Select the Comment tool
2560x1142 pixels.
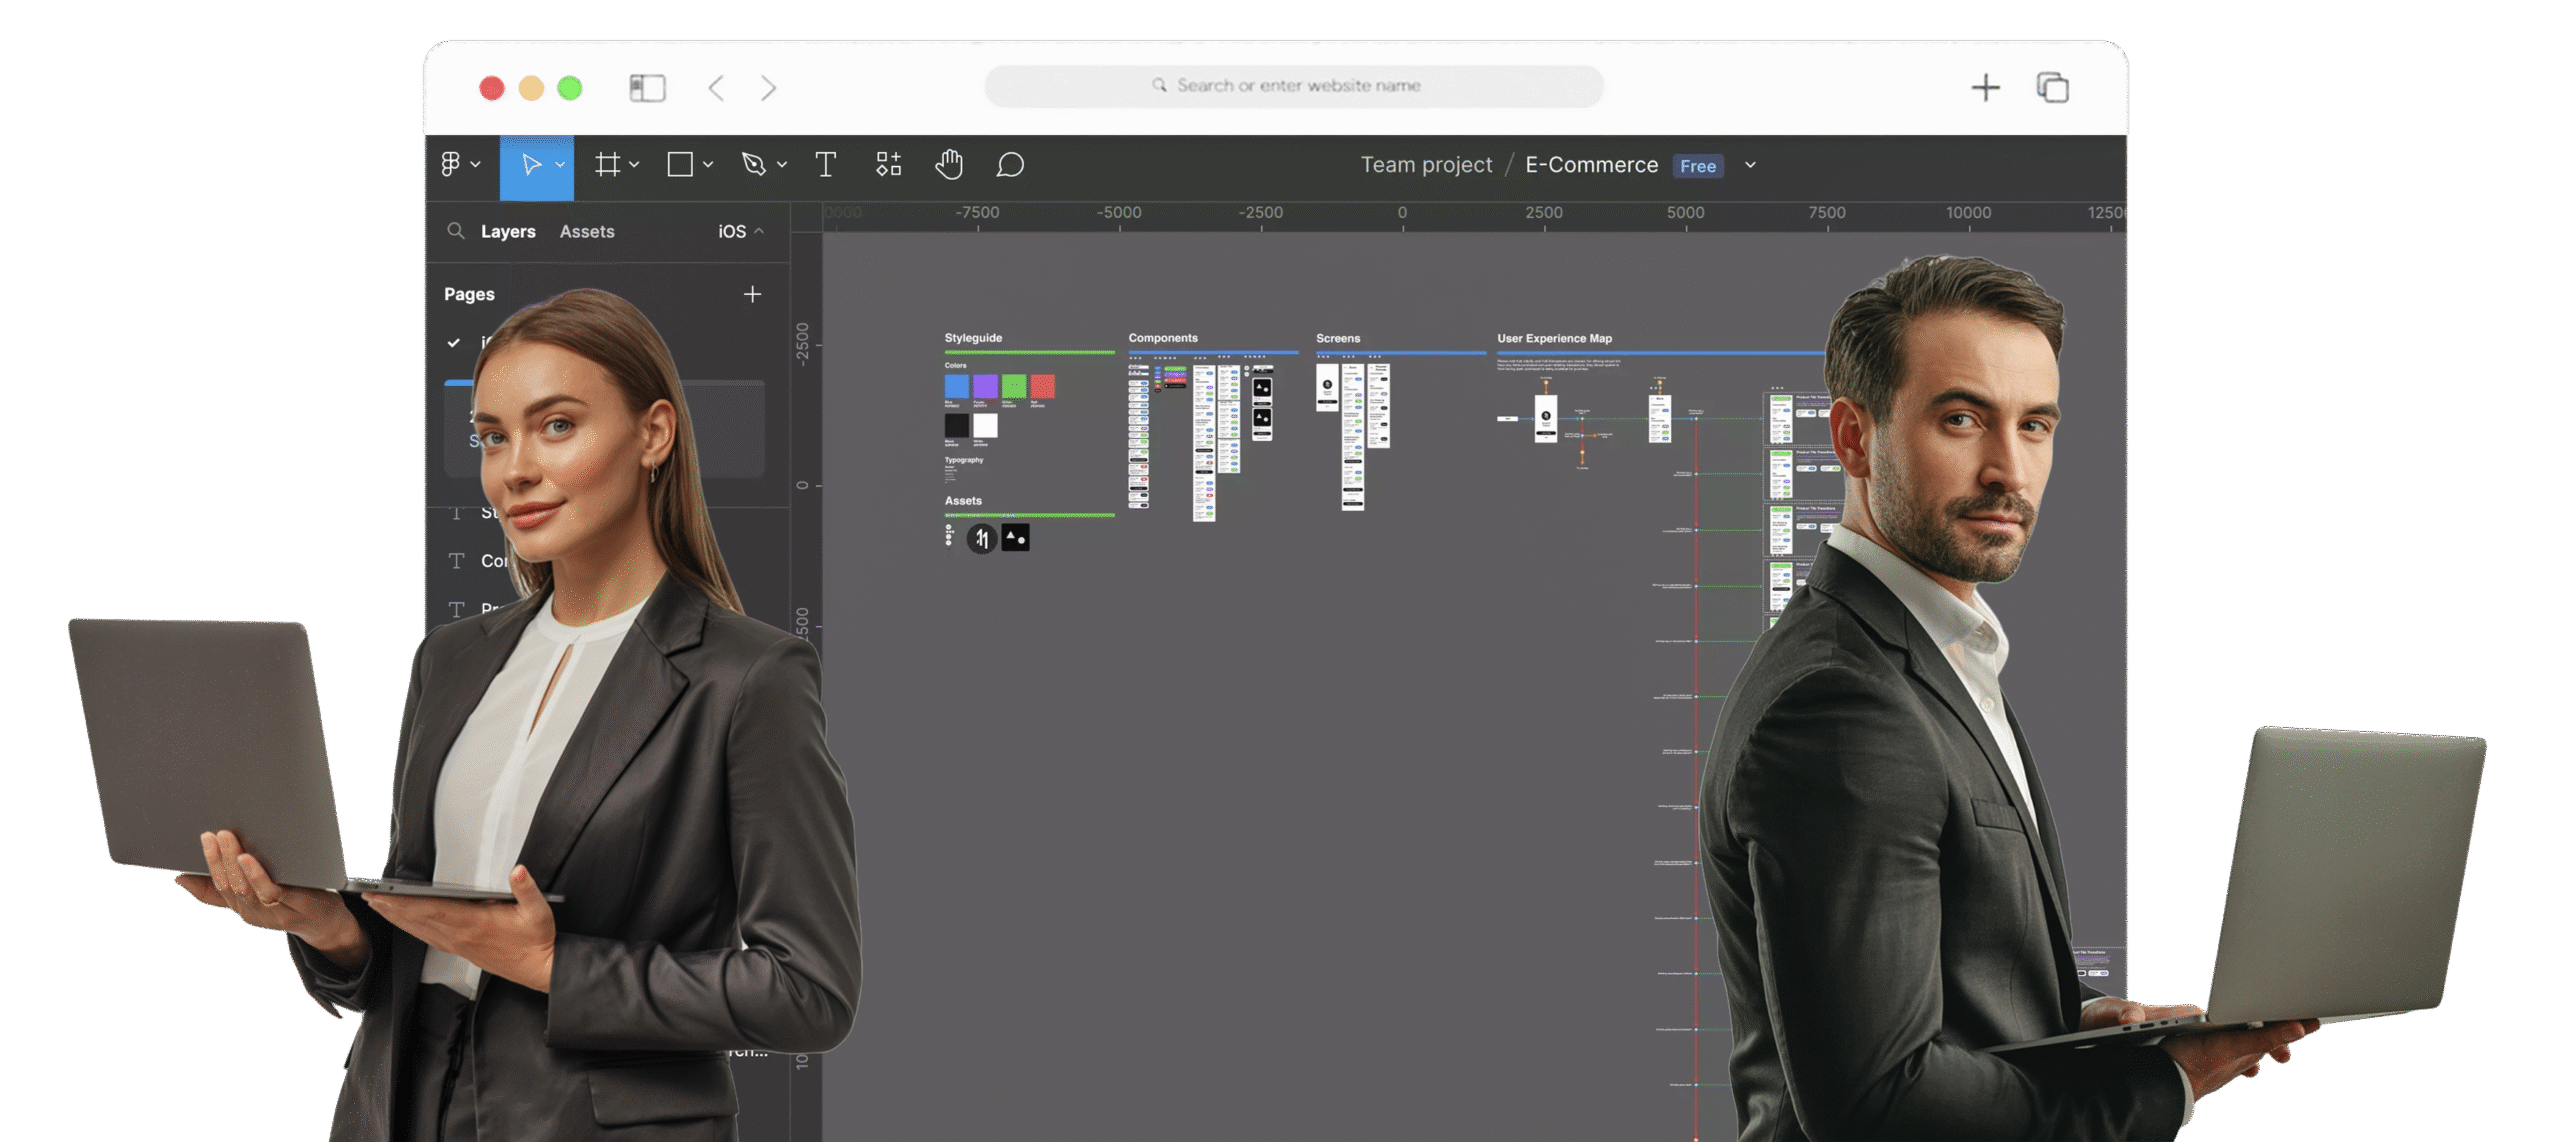(1010, 165)
